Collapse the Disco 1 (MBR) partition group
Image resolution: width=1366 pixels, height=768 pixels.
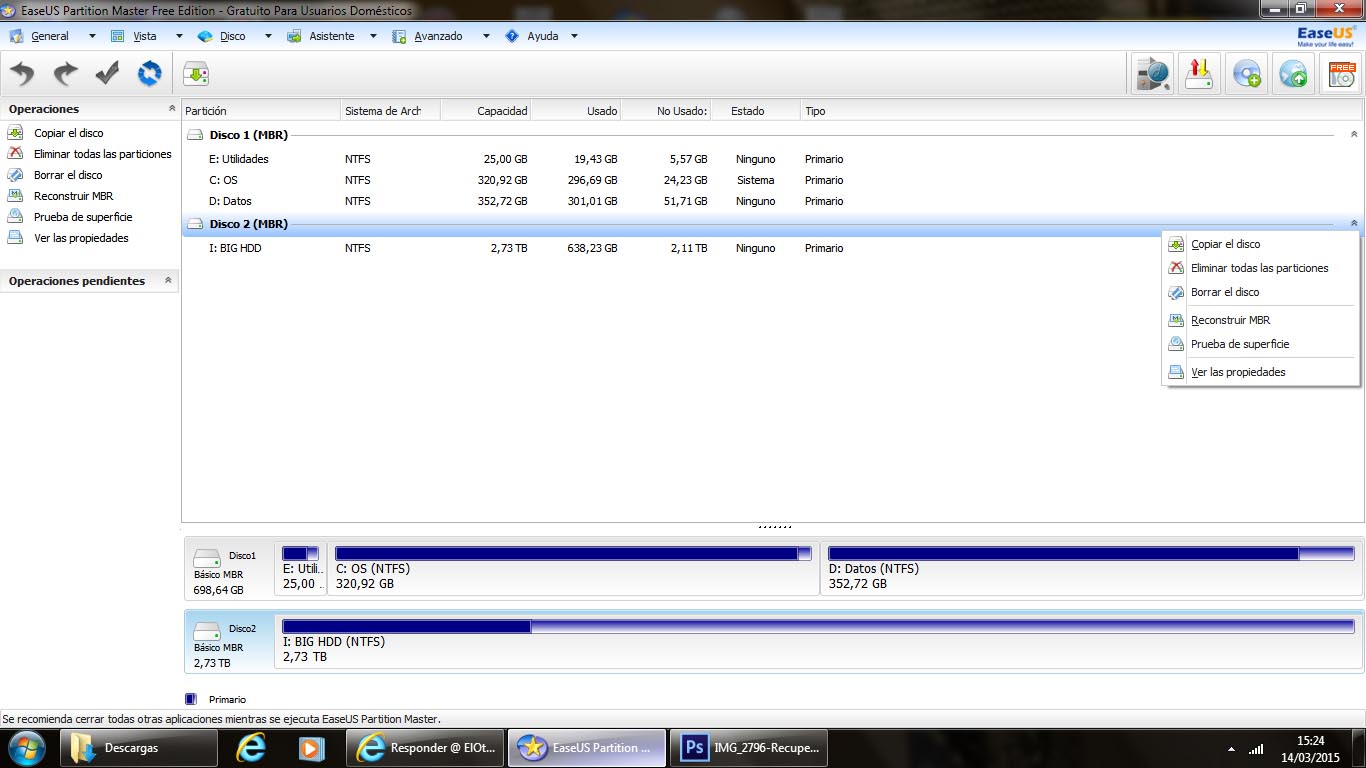pos(1354,134)
